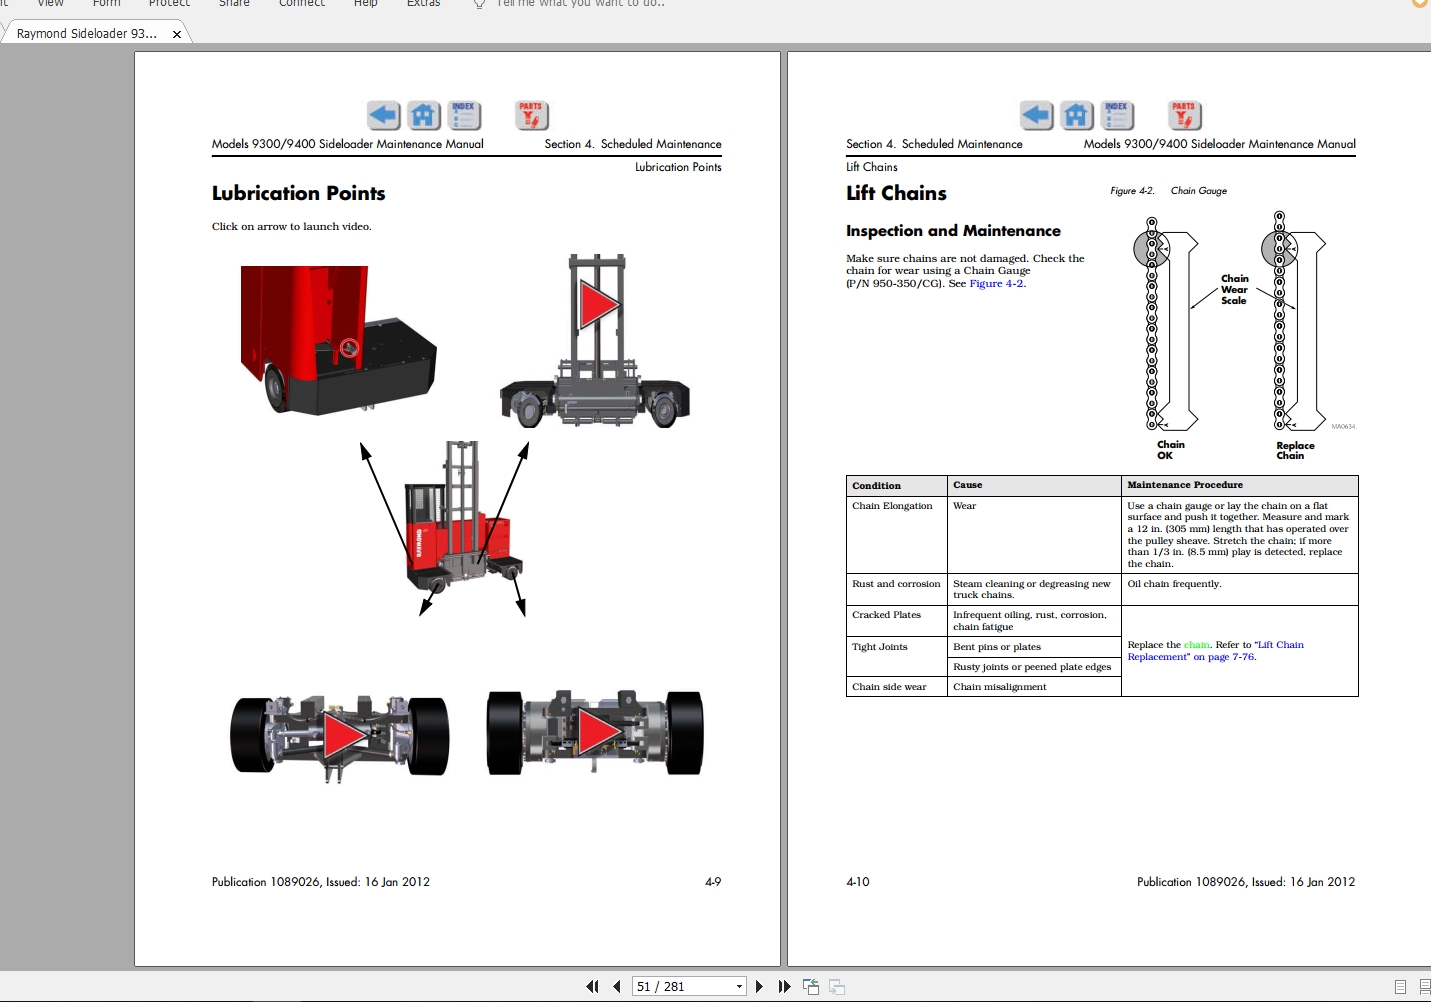Click the back arrow icon on page 4-9
1431x1002 pixels.
pyautogui.click(x=384, y=116)
